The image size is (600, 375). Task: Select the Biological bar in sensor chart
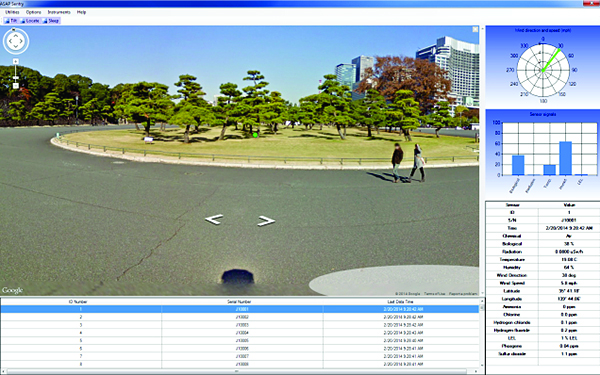tap(518, 165)
